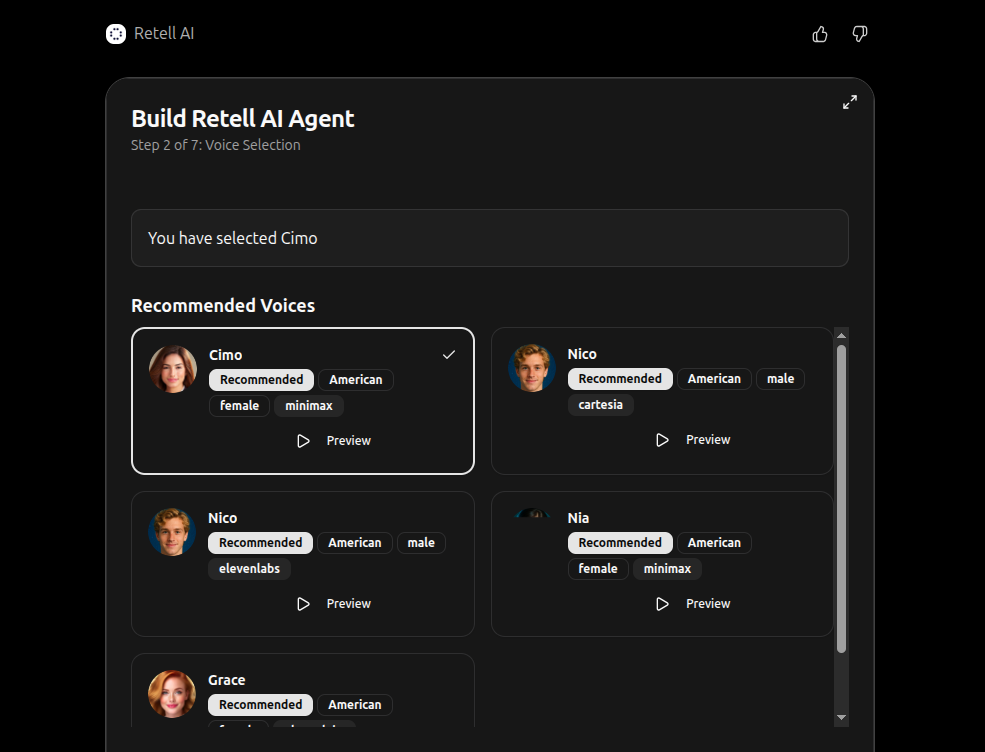Click the minimax tag on the Nia card
The image size is (985, 752).
pyautogui.click(x=667, y=569)
